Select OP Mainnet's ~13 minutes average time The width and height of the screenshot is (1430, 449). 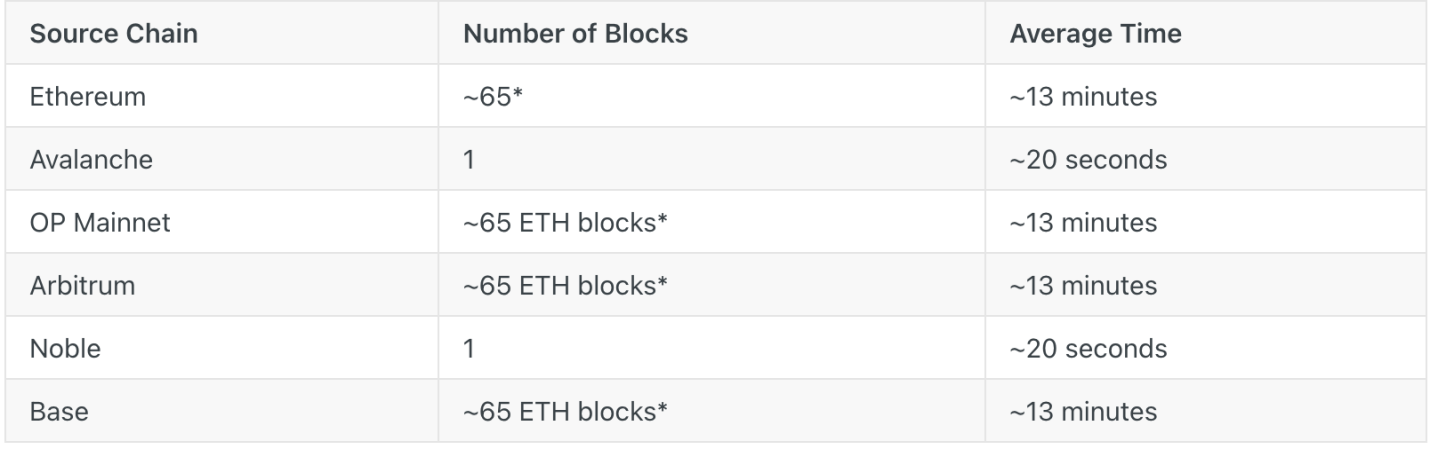pyautogui.click(x=1083, y=223)
